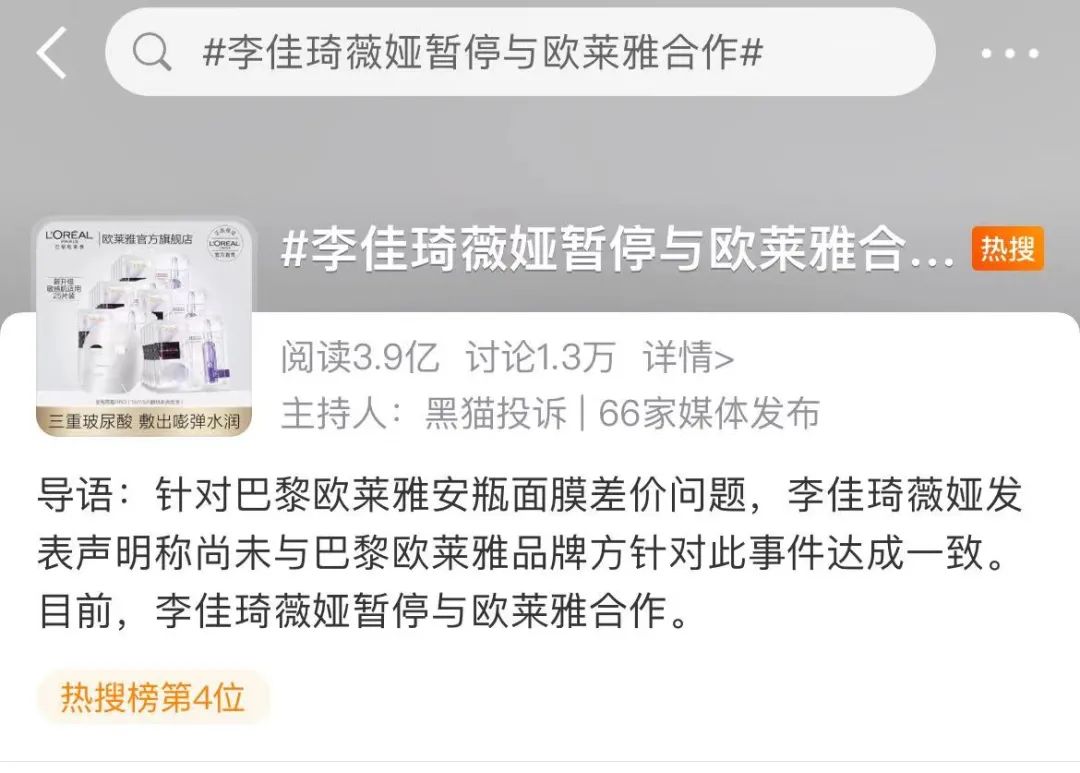Open the three-dot more options menu
1080x773 pixels.
[1010, 53]
